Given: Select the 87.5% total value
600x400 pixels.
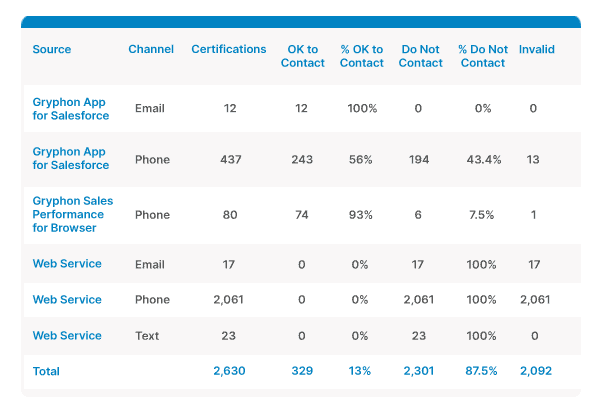Looking at the screenshot, I should click(481, 371).
